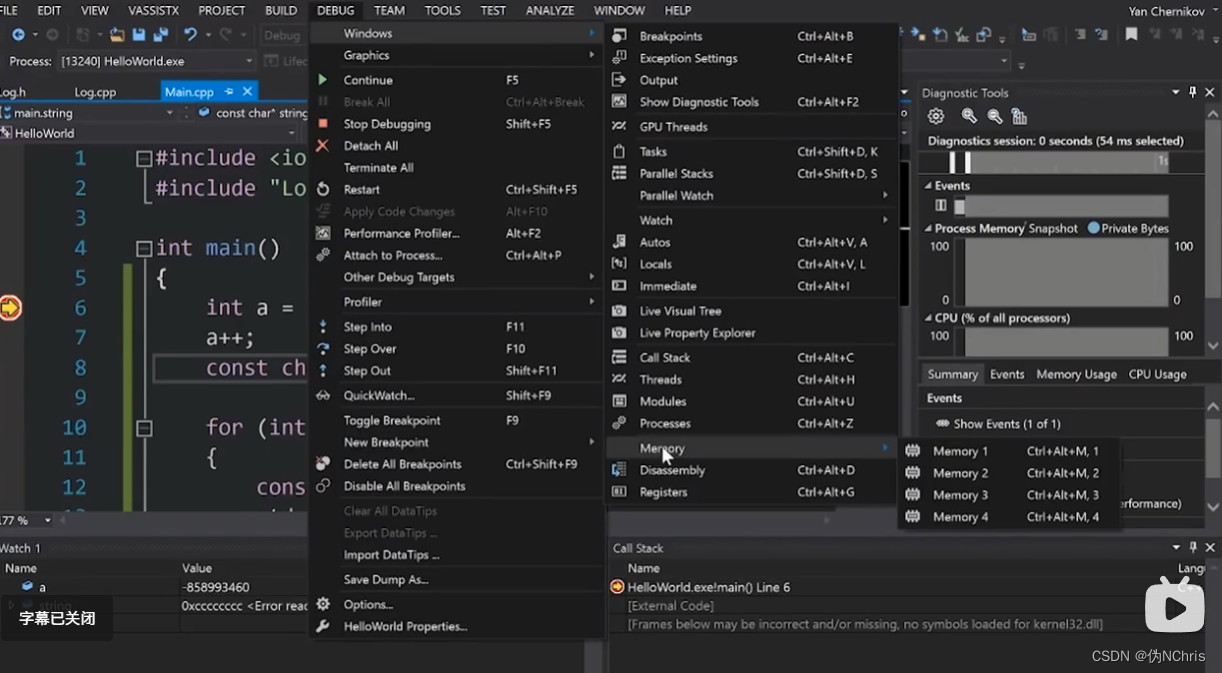The width and height of the screenshot is (1222, 673).
Task: Click the diagnostics session timeline ruler
Action: pyautogui.click(x=1060, y=162)
